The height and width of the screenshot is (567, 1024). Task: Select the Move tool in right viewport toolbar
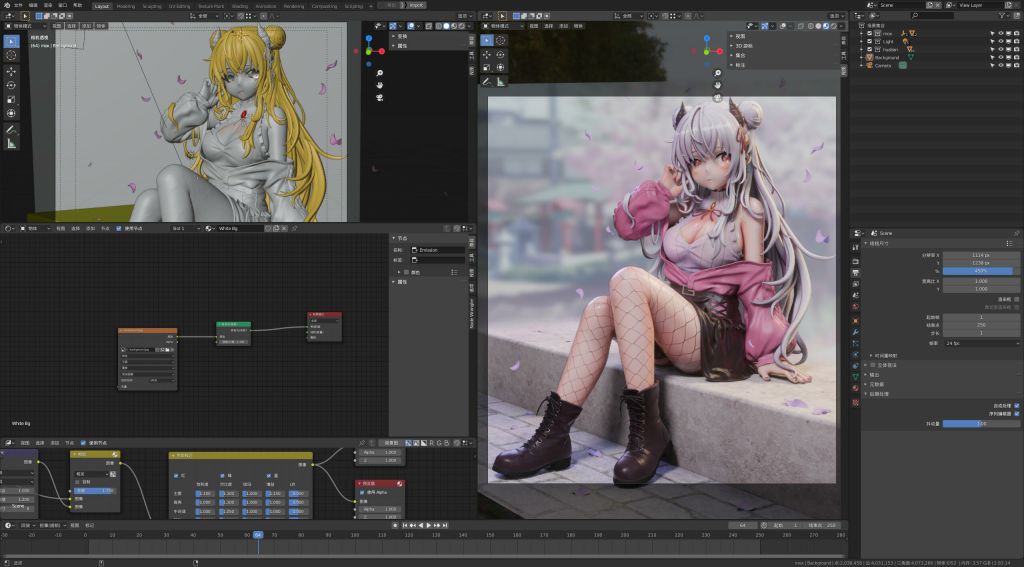487,54
